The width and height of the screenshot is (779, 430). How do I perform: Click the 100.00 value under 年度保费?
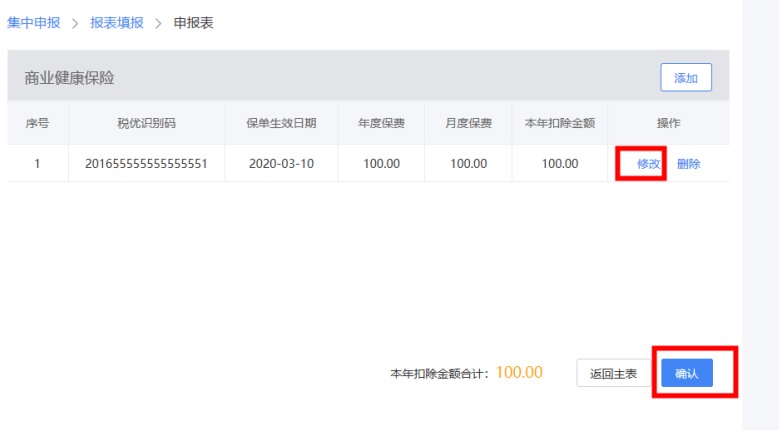[x=381, y=164]
